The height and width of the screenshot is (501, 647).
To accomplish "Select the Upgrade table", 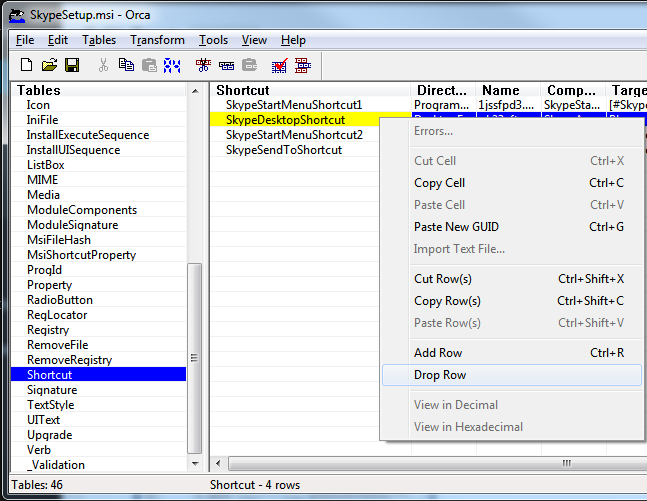I will tap(99, 435).
